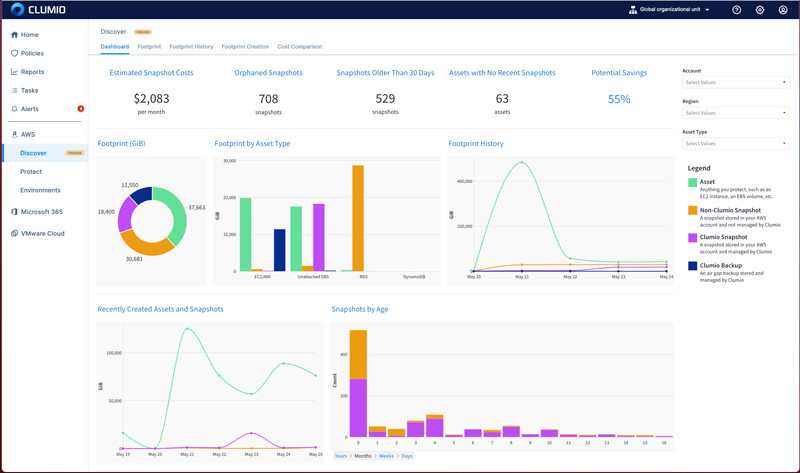Select Years in Snapshots by Age toggle
Image resolution: width=800 pixels, height=473 pixels.
tap(341, 456)
